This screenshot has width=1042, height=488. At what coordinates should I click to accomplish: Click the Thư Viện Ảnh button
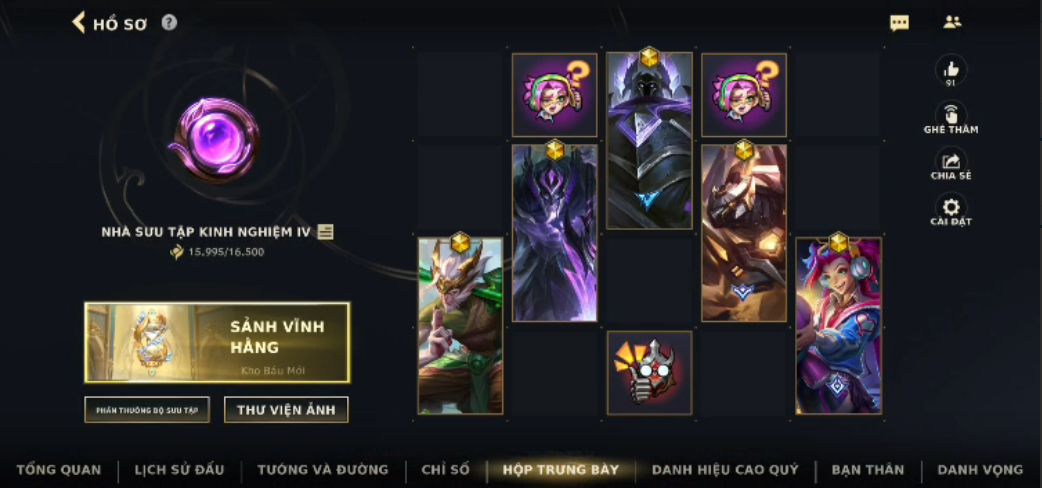coord(286,410)
